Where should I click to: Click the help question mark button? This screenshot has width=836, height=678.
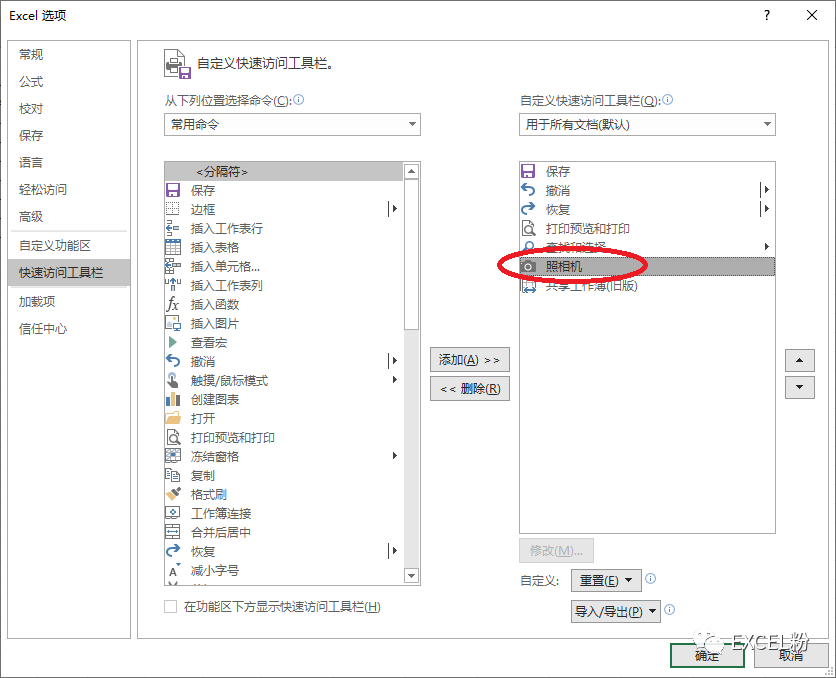click(x=767, y=15)
